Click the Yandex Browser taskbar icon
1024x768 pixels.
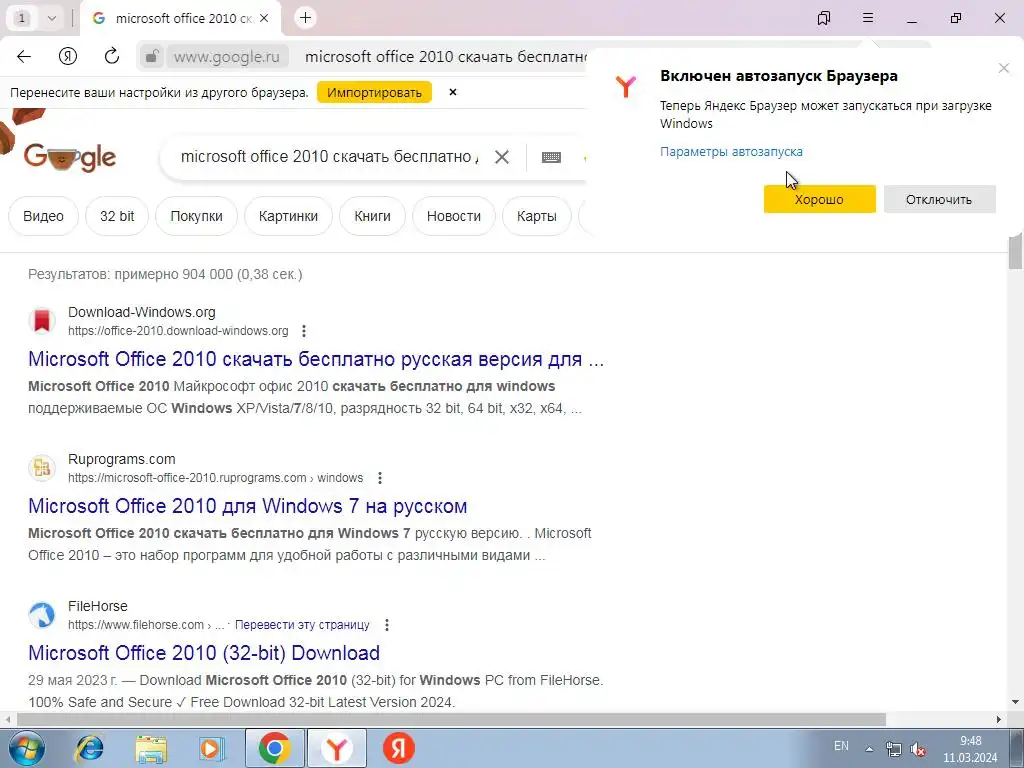(336, 748)
